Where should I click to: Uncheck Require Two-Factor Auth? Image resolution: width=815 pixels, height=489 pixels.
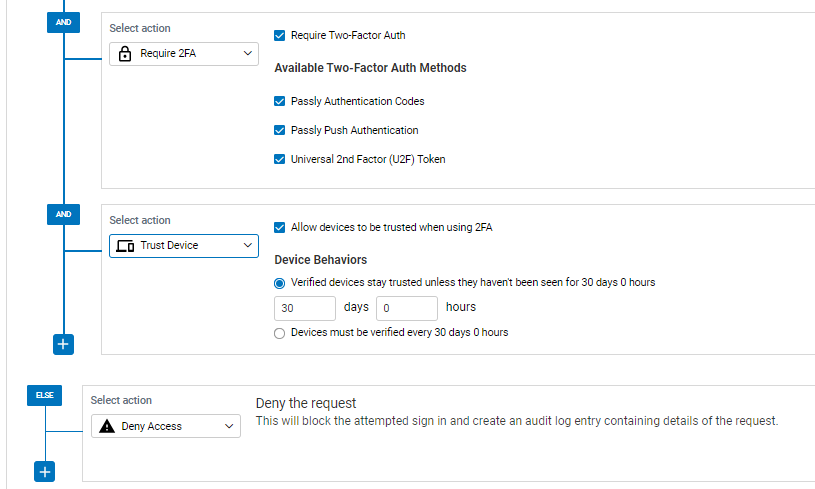(x=280, y=35)
